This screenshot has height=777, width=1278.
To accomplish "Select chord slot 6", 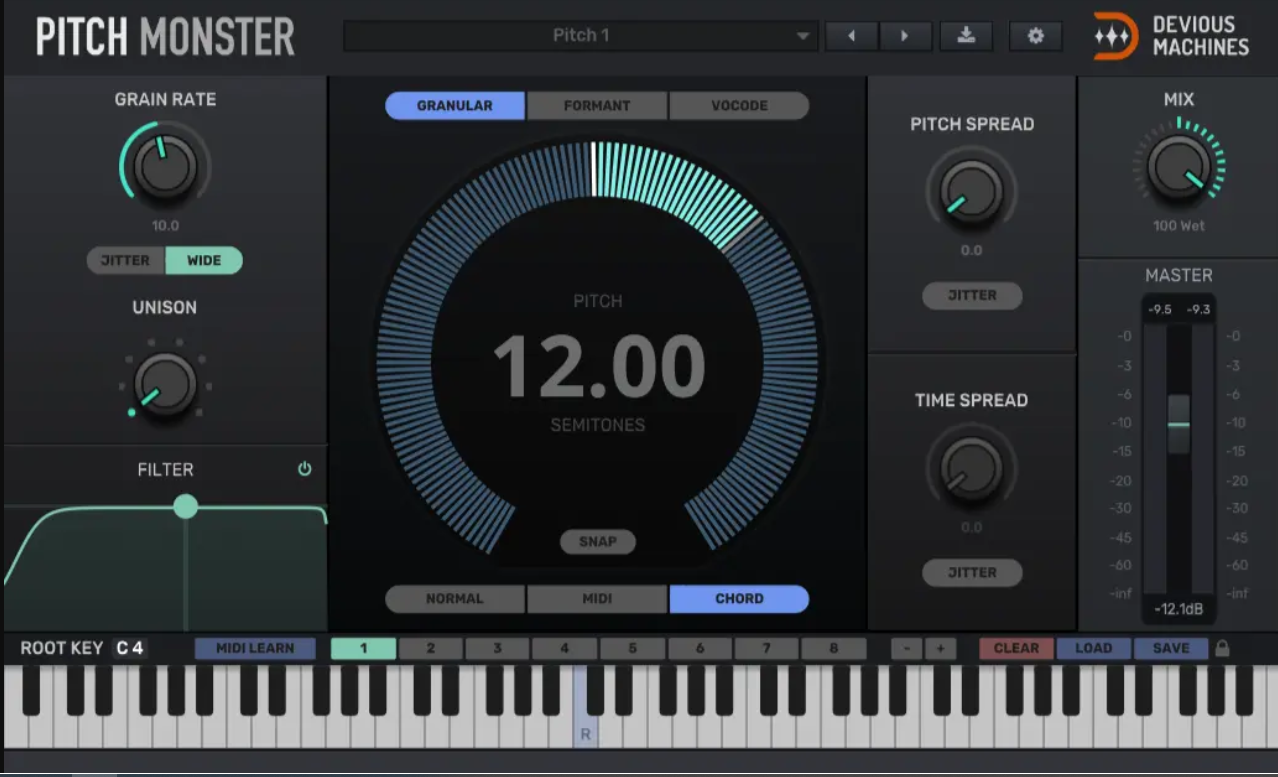I will click(699, 648).
